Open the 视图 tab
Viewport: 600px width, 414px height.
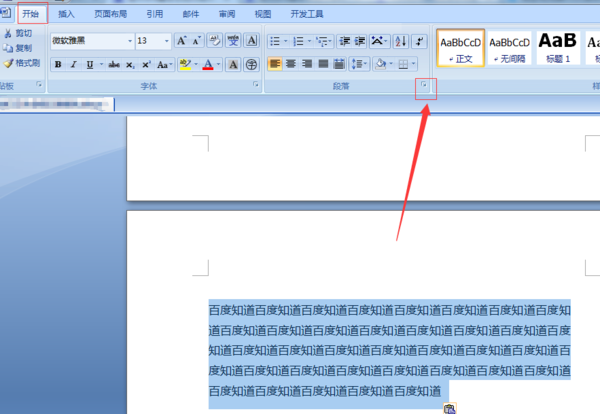(263, 14)
